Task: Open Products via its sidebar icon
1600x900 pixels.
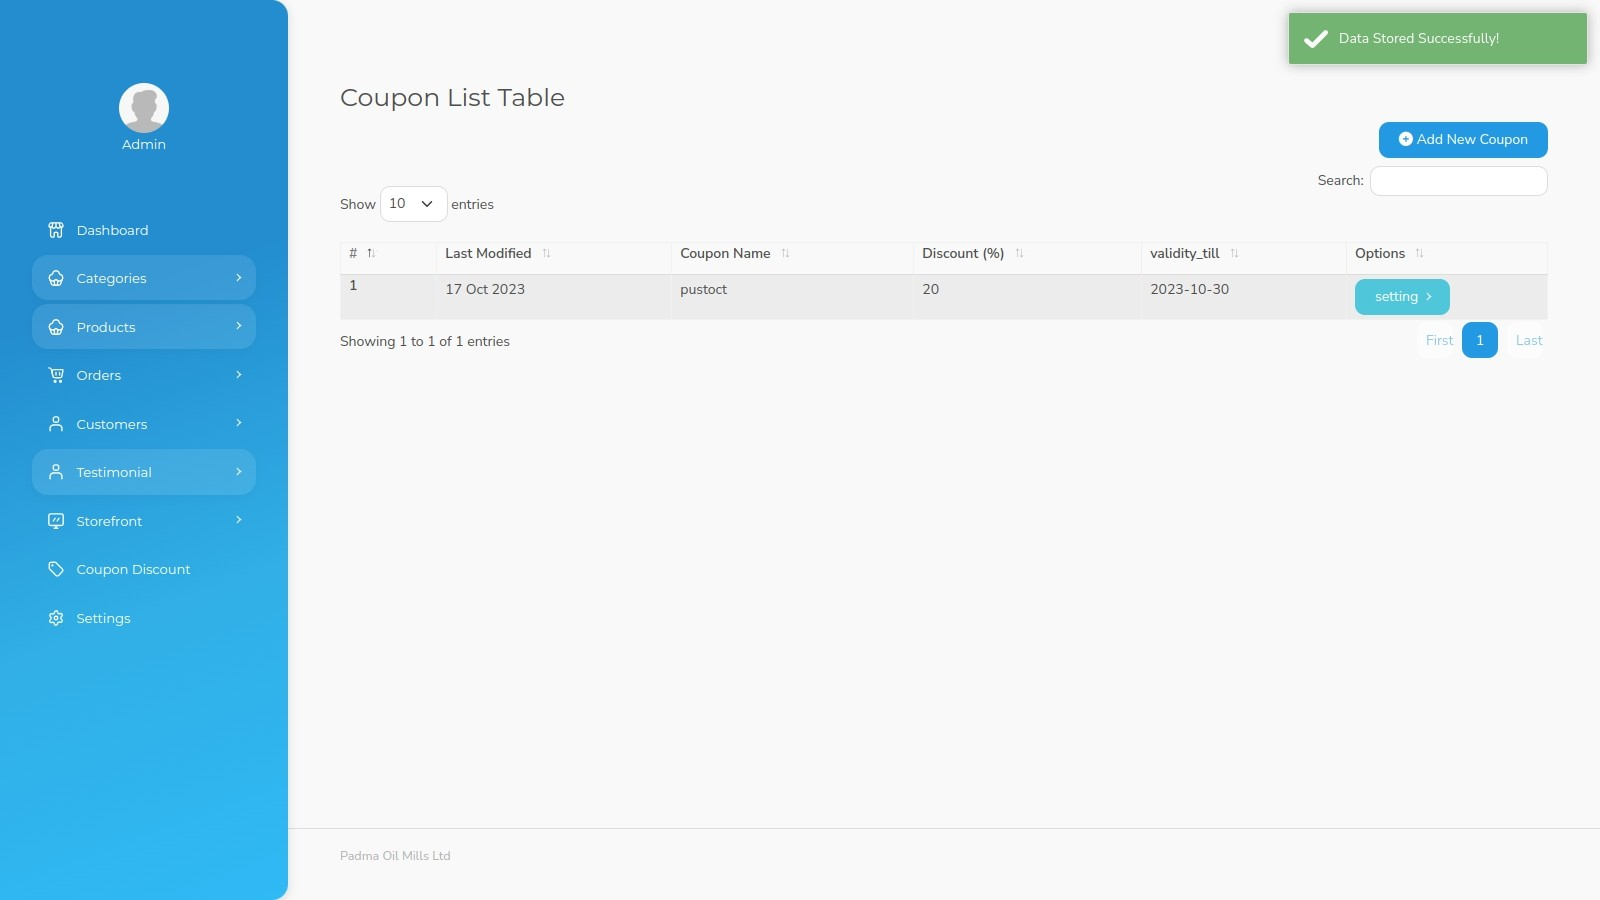Action: point(56,326)
